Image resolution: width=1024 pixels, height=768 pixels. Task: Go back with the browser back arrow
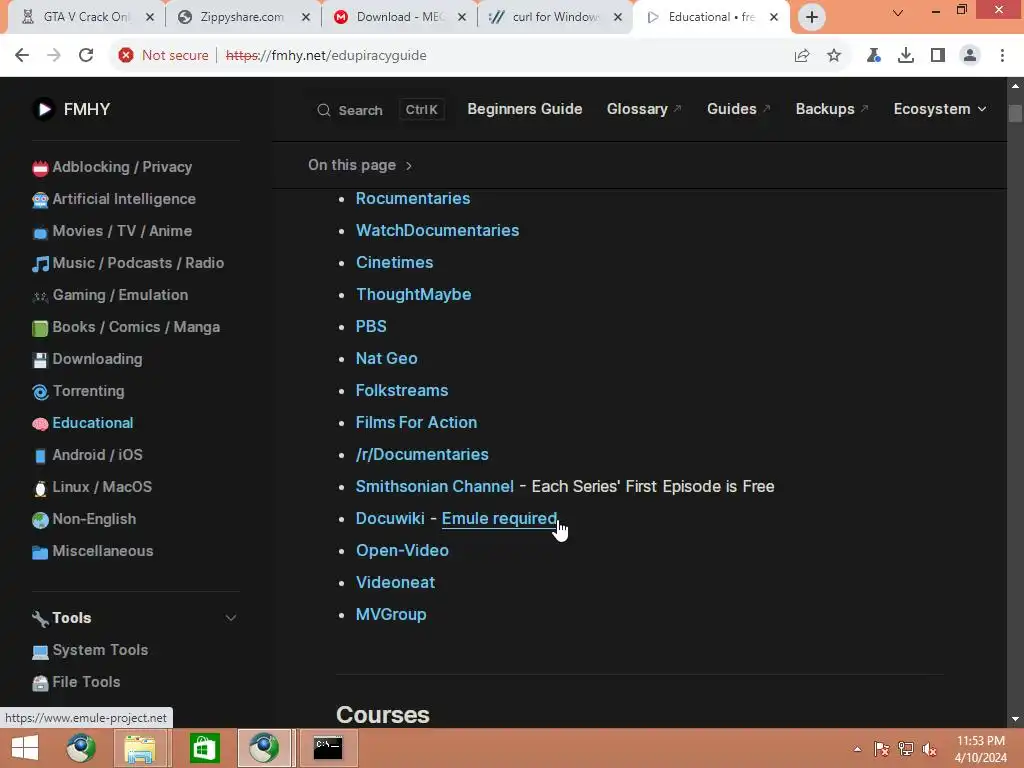pos(22,56)
